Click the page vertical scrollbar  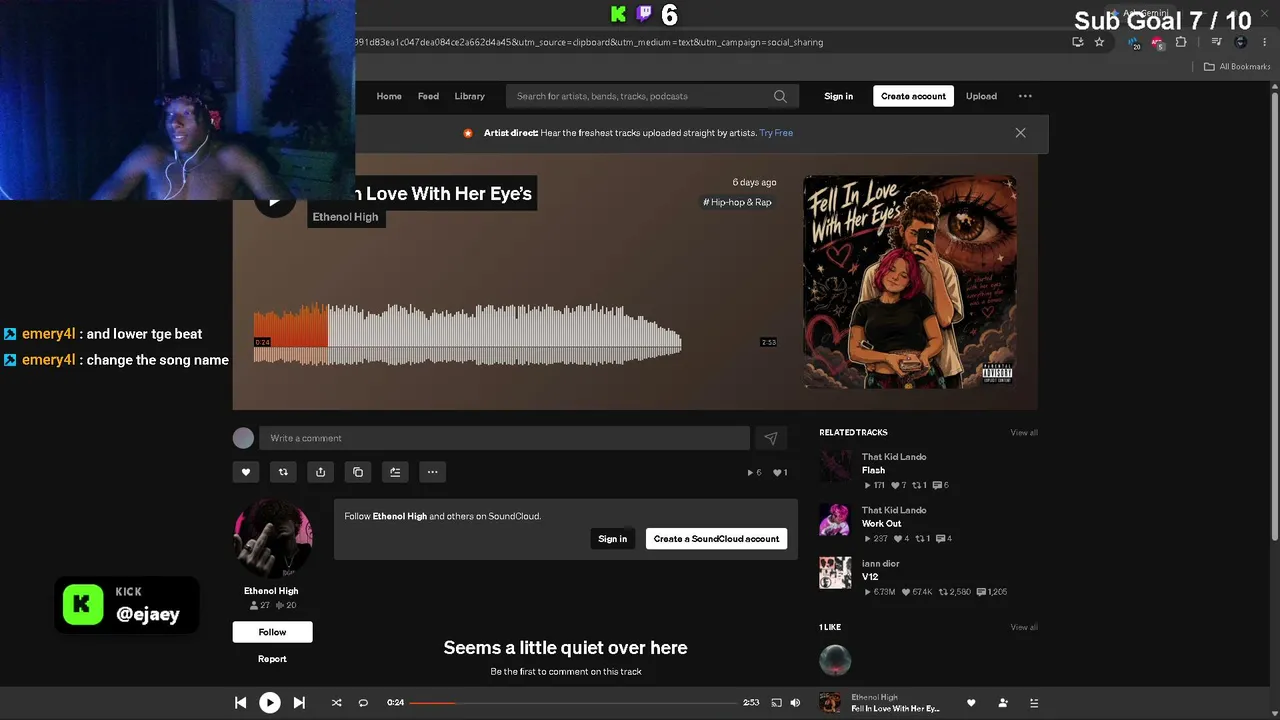1274,315
